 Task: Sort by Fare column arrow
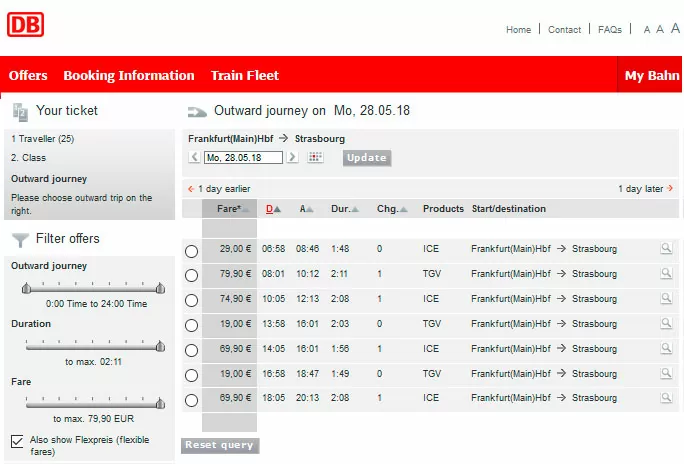pyautogui.click(x=246, y=210)
